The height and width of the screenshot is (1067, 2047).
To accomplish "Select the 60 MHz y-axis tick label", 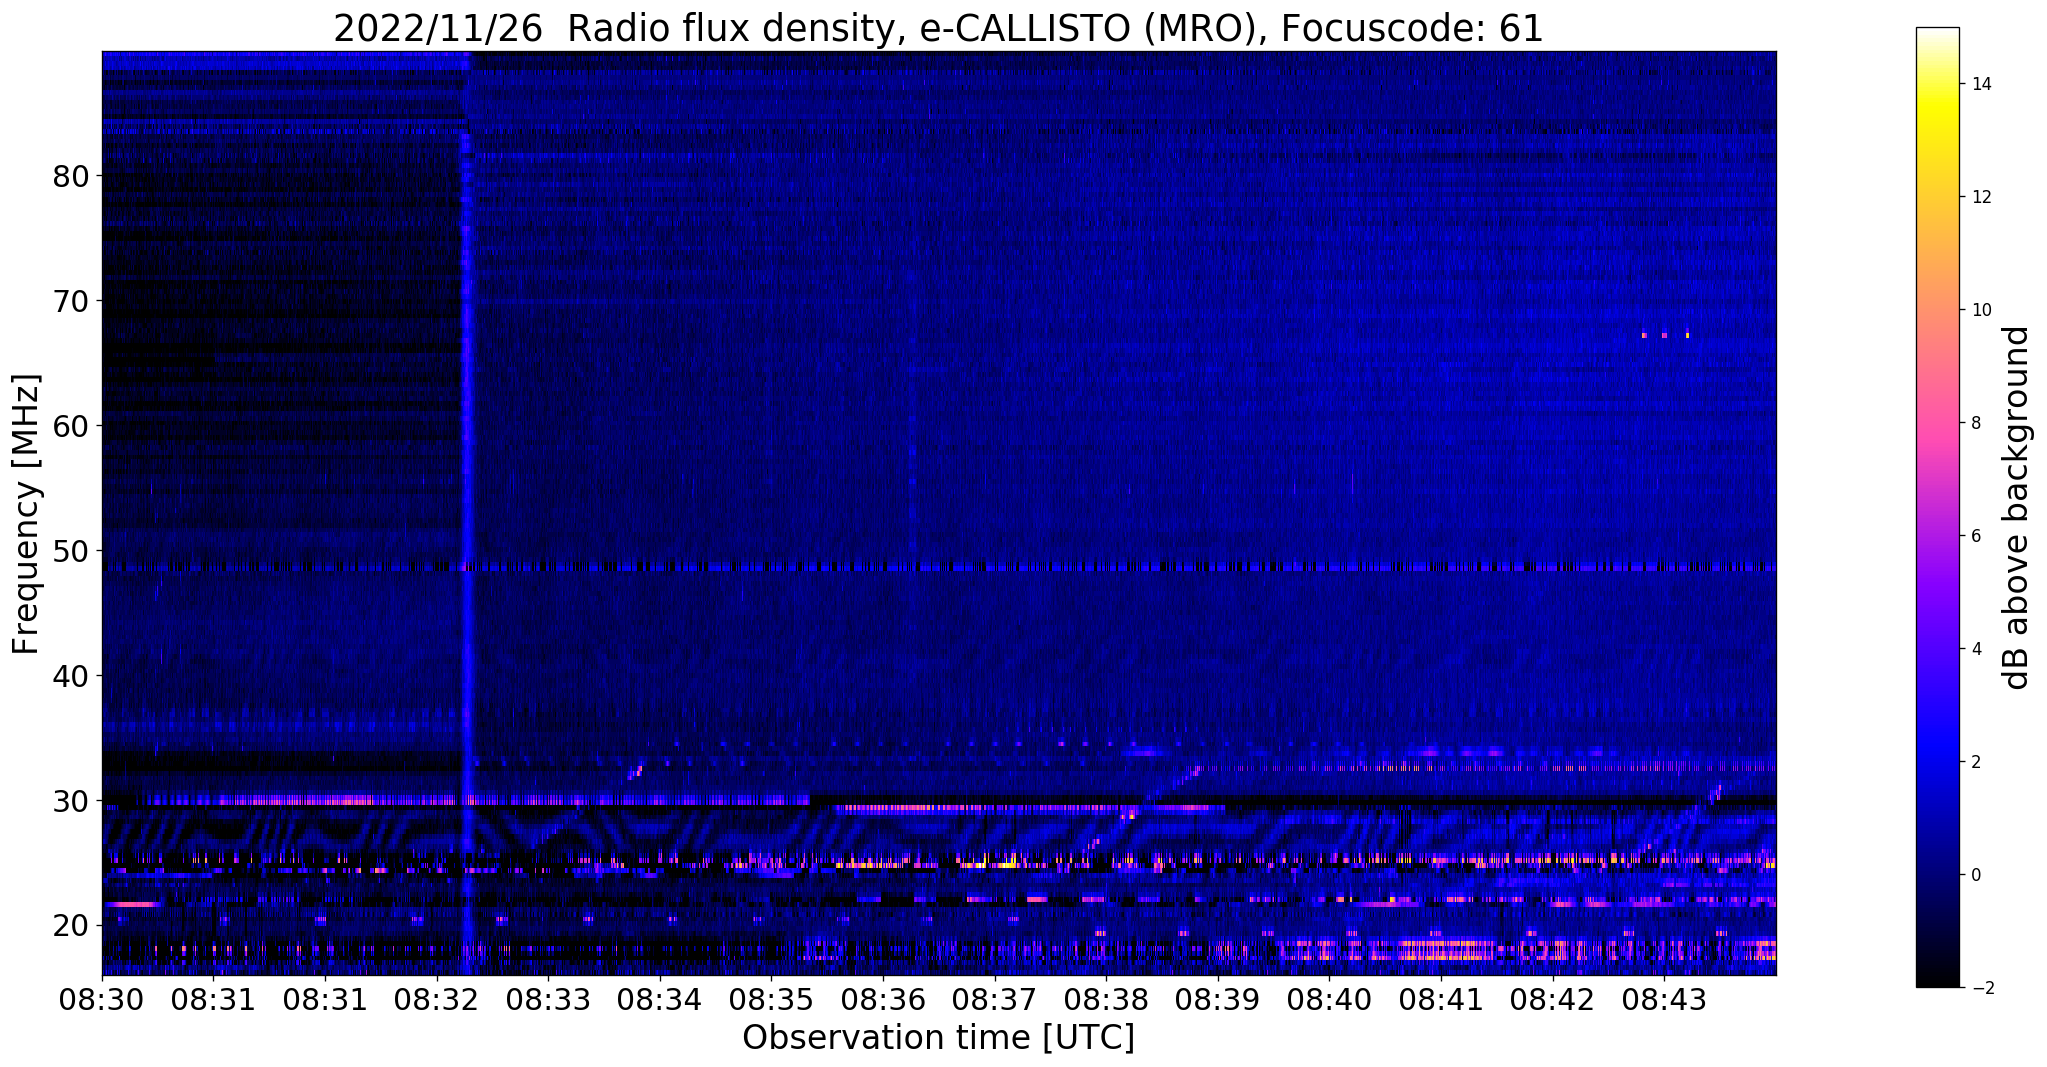I will 72,426.
